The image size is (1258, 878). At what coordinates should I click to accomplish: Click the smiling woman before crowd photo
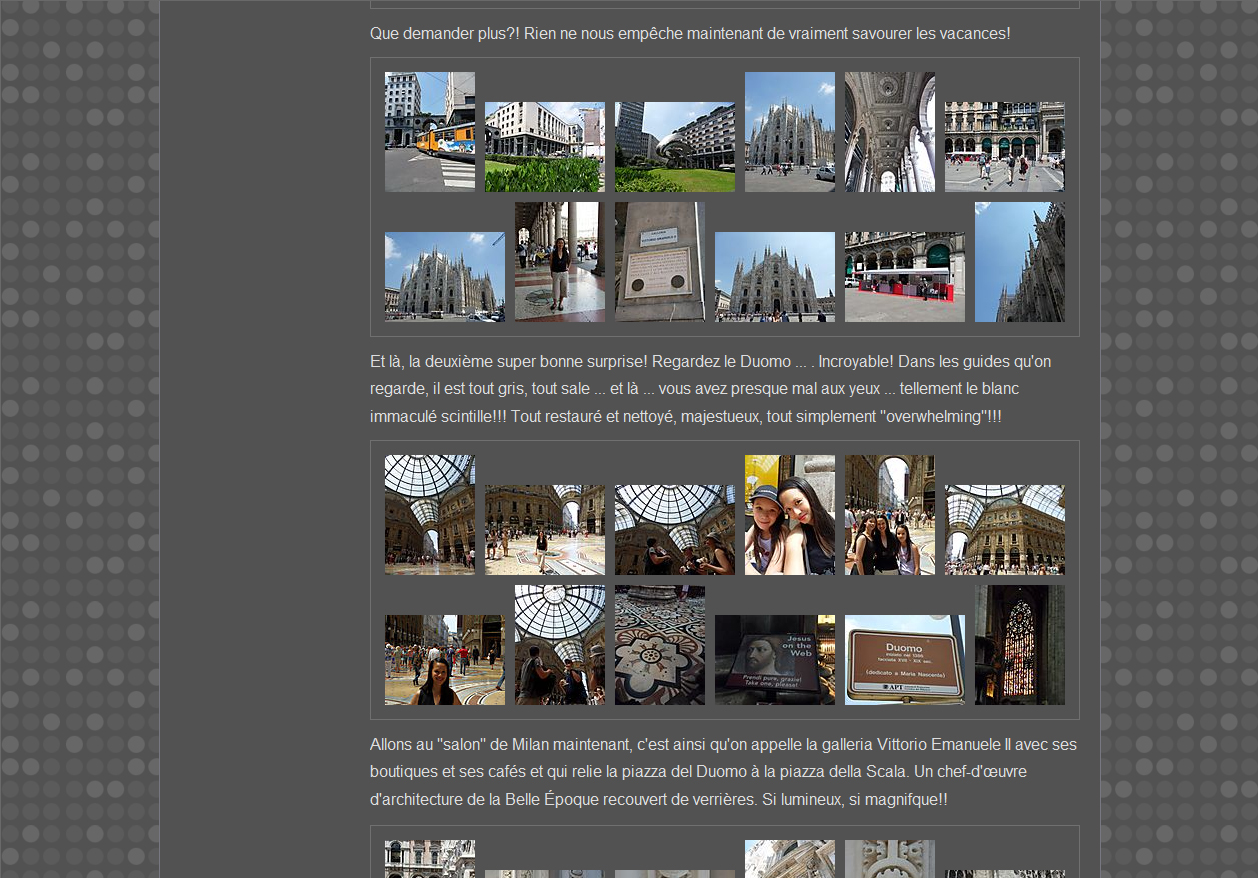click(444, 659)
